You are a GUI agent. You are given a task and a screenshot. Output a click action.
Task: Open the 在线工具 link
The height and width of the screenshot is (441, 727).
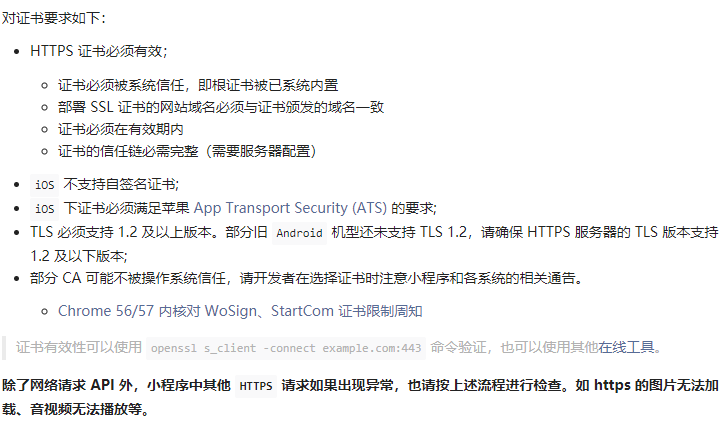(x=626, y=347)
